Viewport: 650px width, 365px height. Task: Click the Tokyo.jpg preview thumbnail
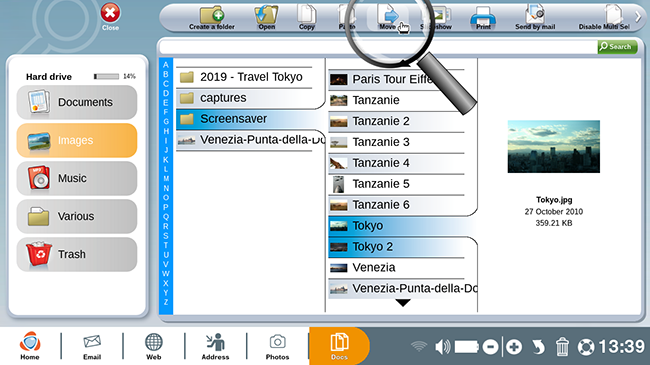[x=553, y=146]
